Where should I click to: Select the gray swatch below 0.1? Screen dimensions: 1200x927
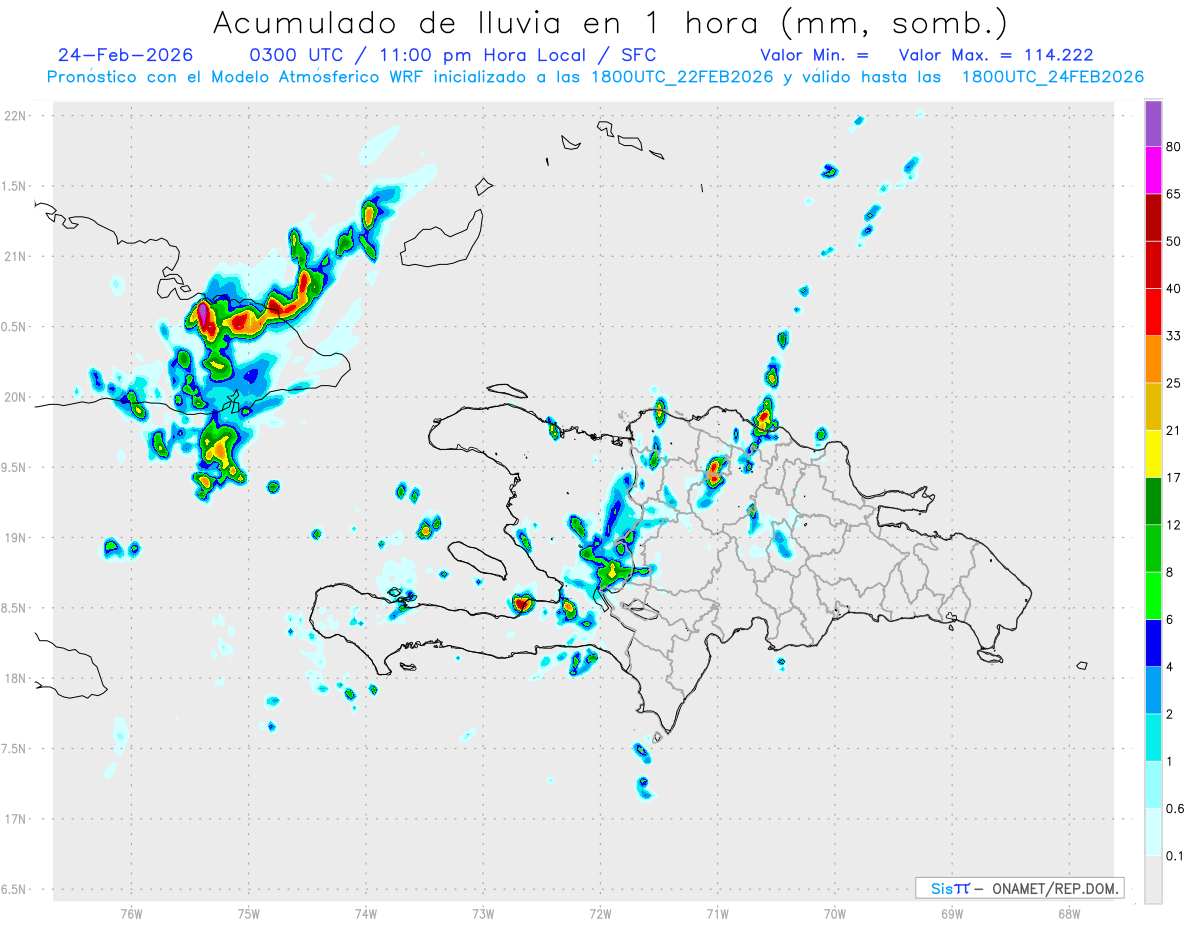pyautogui.click(x=1153, y=880)
